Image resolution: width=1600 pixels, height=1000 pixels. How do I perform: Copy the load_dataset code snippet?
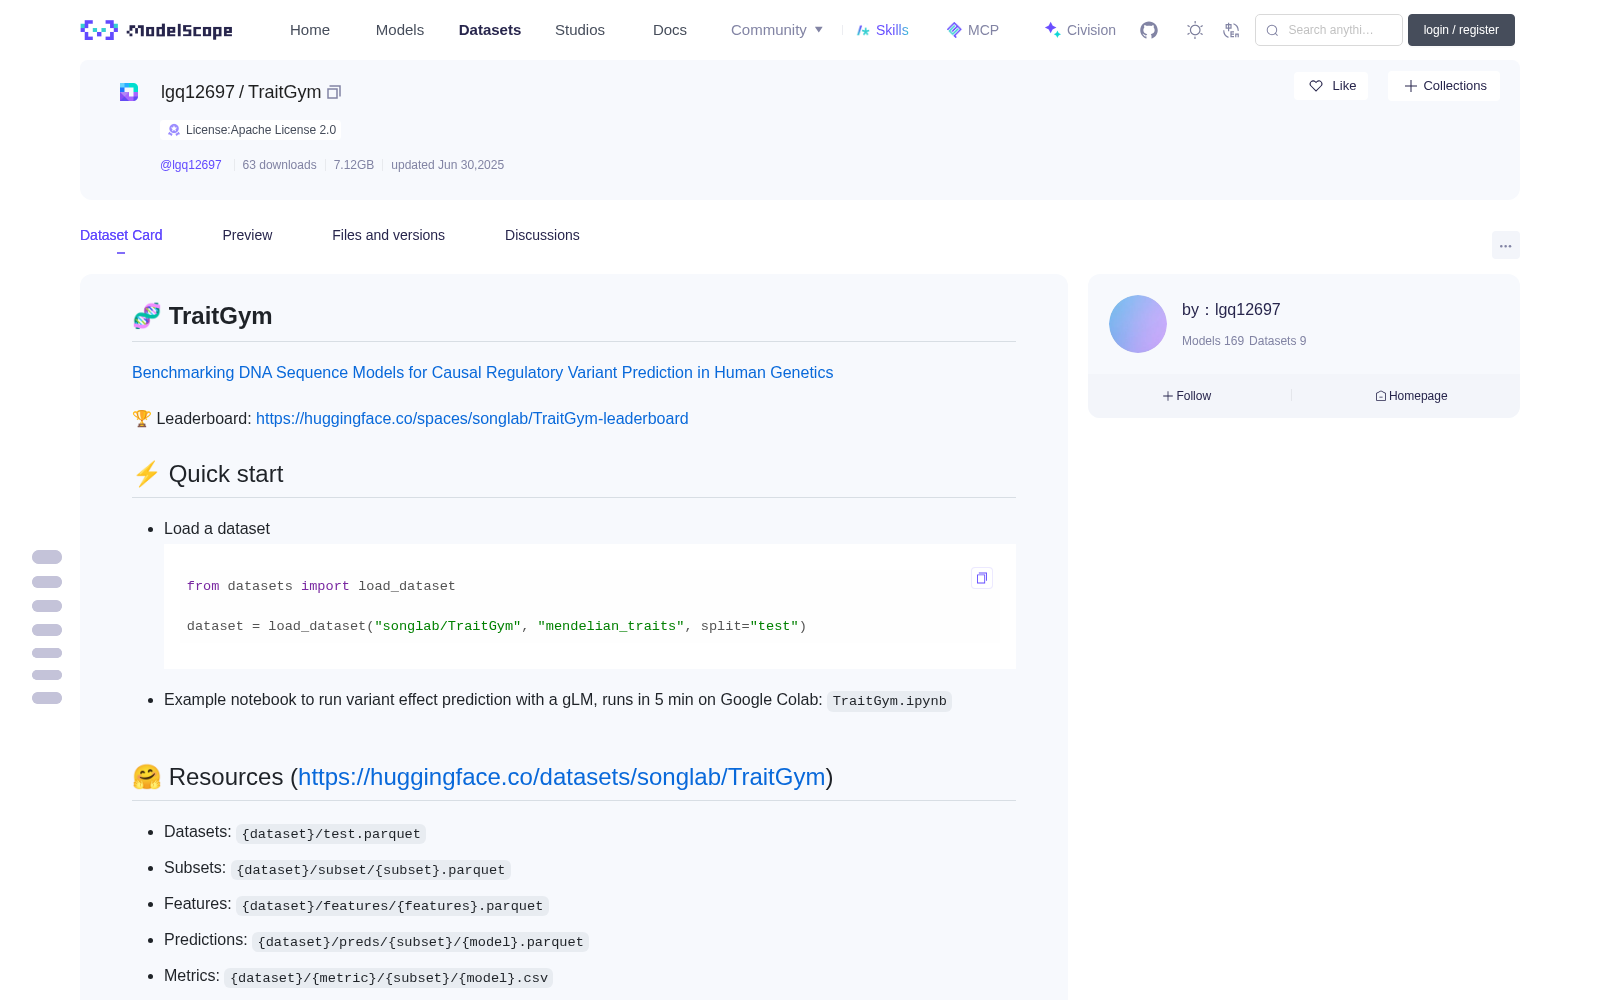[x=982, y=578]
